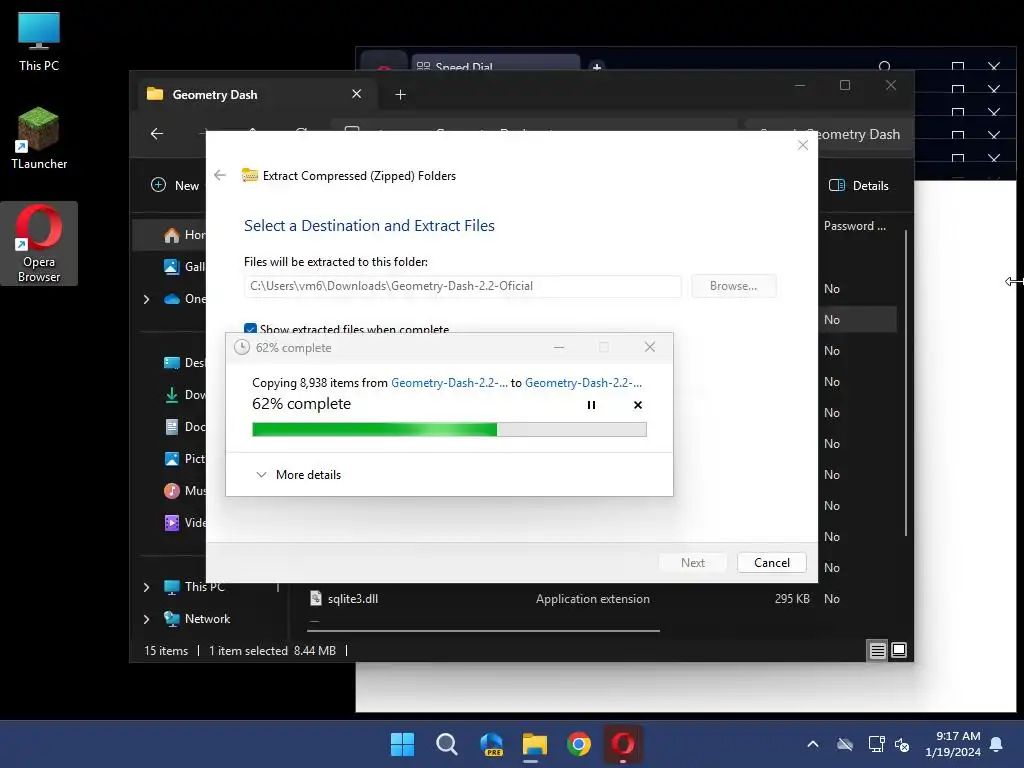Switch to Opera in the taskbar

622,744
